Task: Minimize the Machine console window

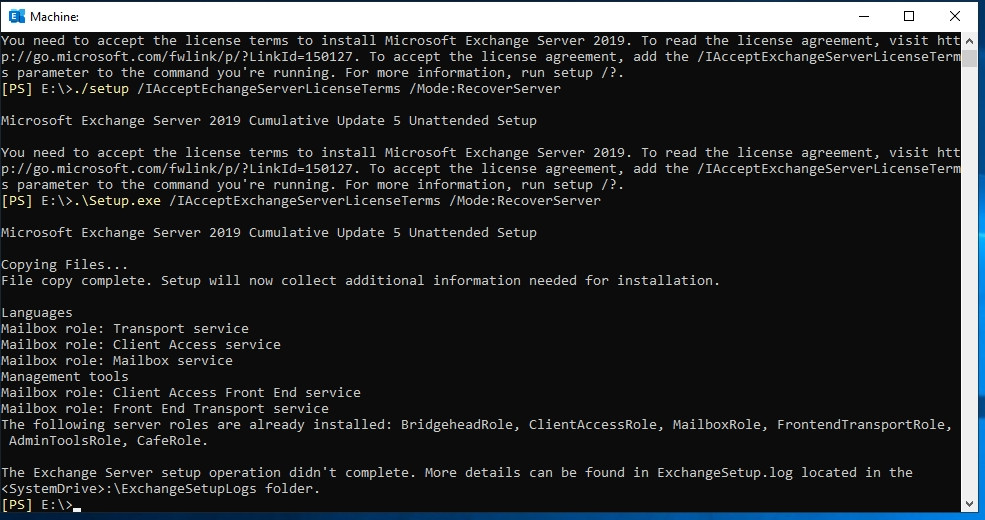Action: (x=864, y=16)
